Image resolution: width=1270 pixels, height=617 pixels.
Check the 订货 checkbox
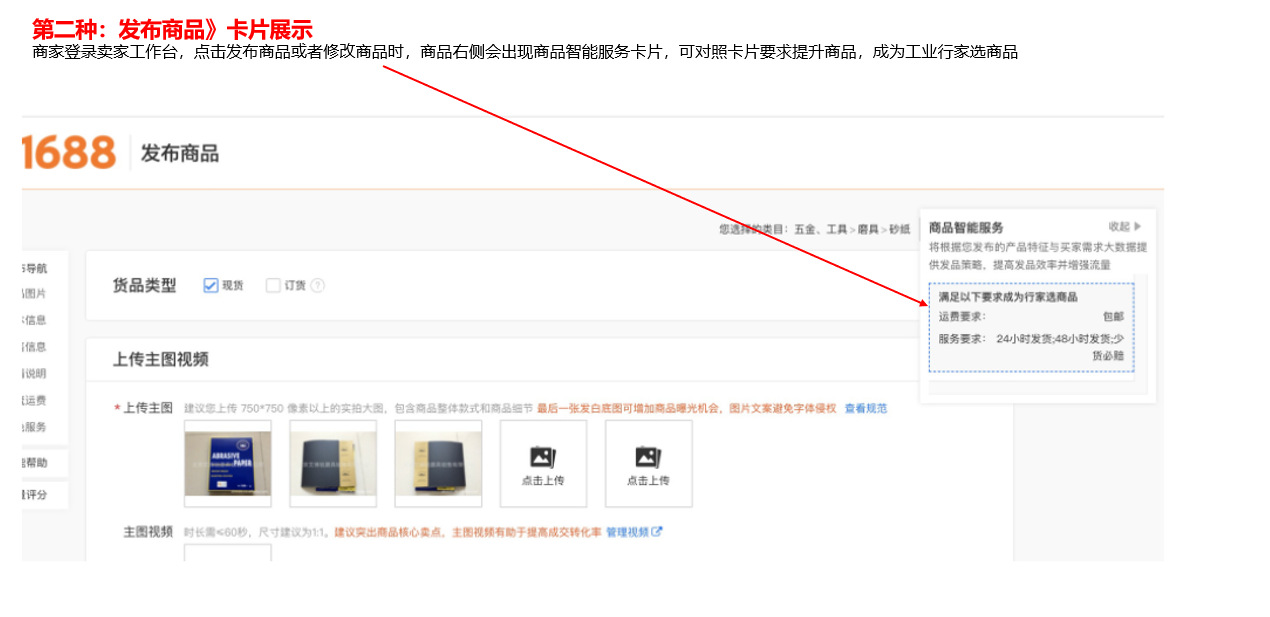click(273, 286)
